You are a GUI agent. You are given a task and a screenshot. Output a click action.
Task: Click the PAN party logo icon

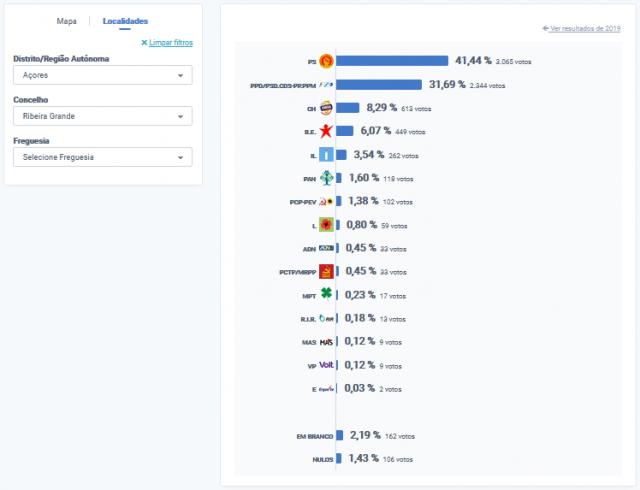click(325, 178)
